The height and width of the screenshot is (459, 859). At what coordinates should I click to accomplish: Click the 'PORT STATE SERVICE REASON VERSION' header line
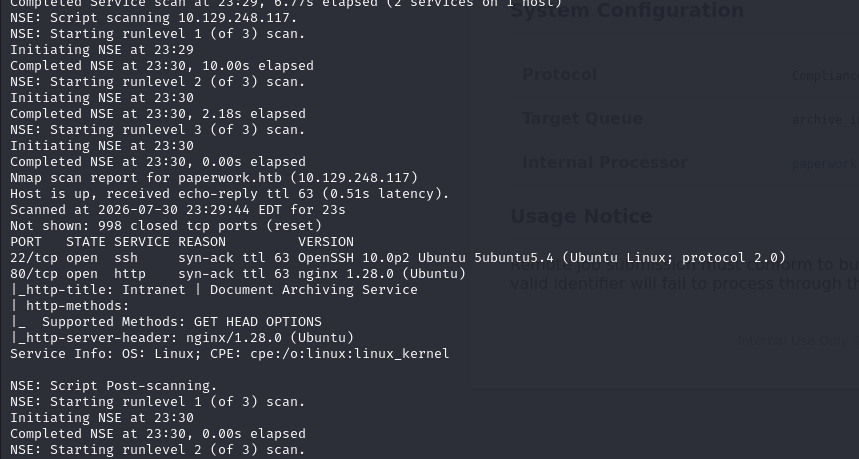click(x=182, y=242)
